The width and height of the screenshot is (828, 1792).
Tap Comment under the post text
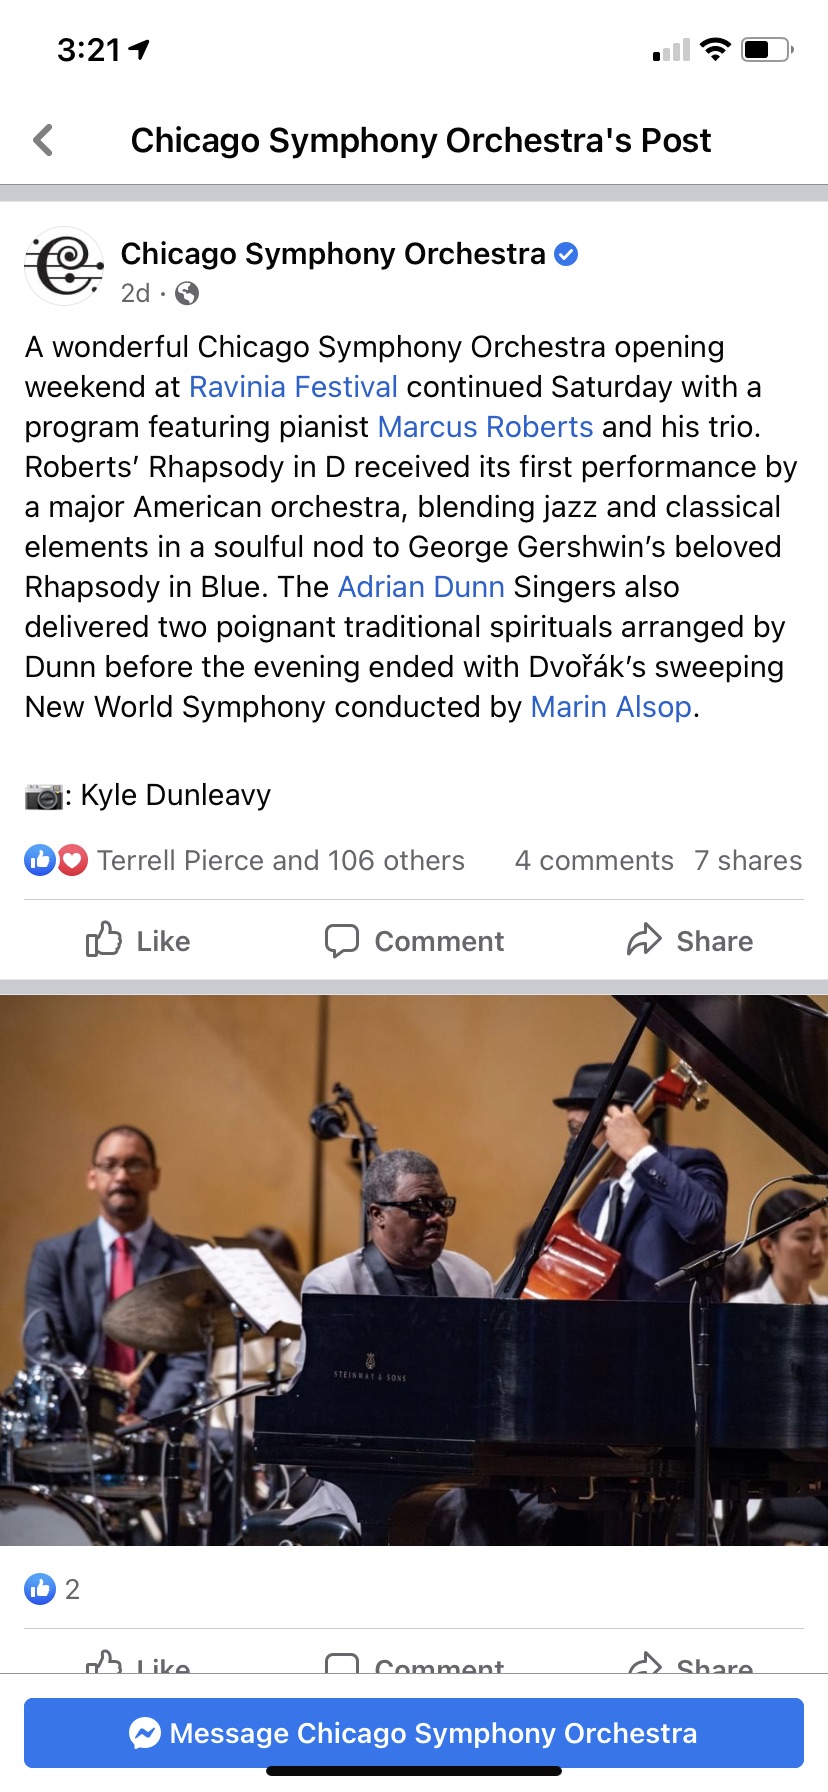(x=414, y=941)
